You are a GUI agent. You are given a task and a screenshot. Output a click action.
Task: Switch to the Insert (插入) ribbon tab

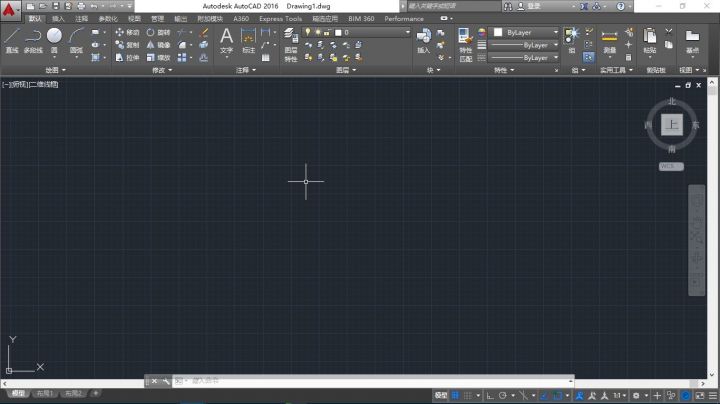point(58,18)
